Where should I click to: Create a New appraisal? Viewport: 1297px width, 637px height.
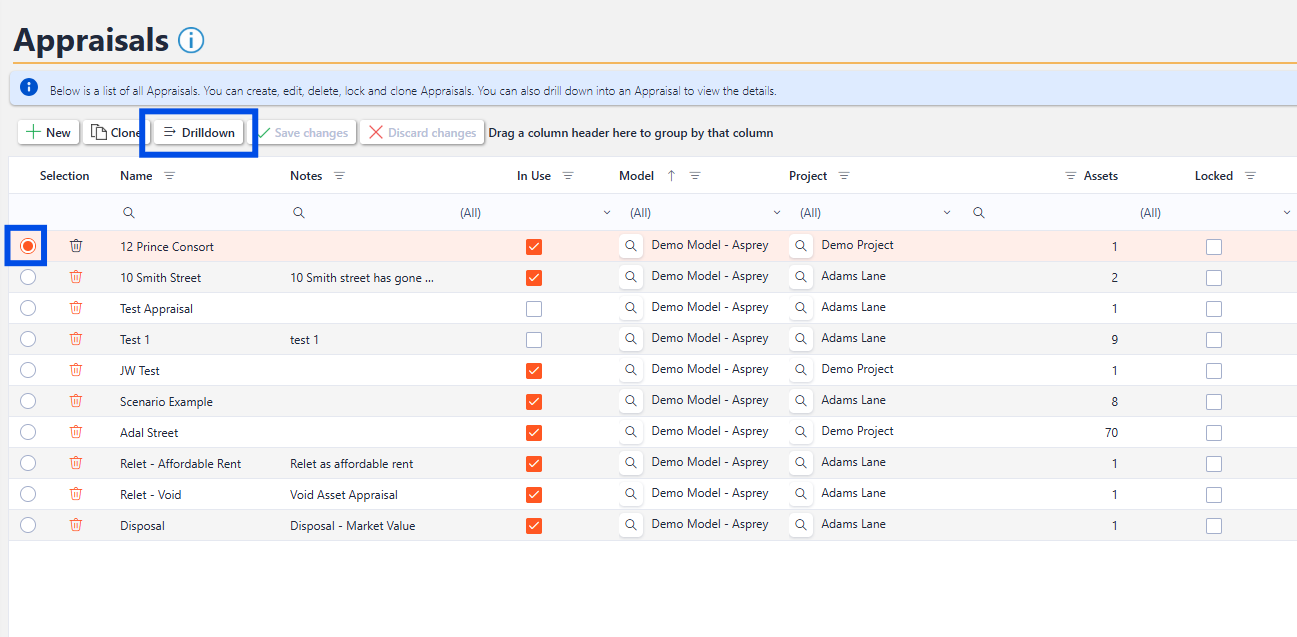tap(48, 133)
